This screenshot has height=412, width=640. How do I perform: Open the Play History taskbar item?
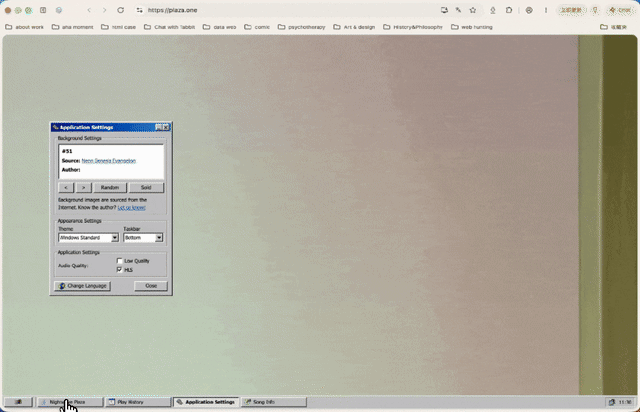pos(138,402)
